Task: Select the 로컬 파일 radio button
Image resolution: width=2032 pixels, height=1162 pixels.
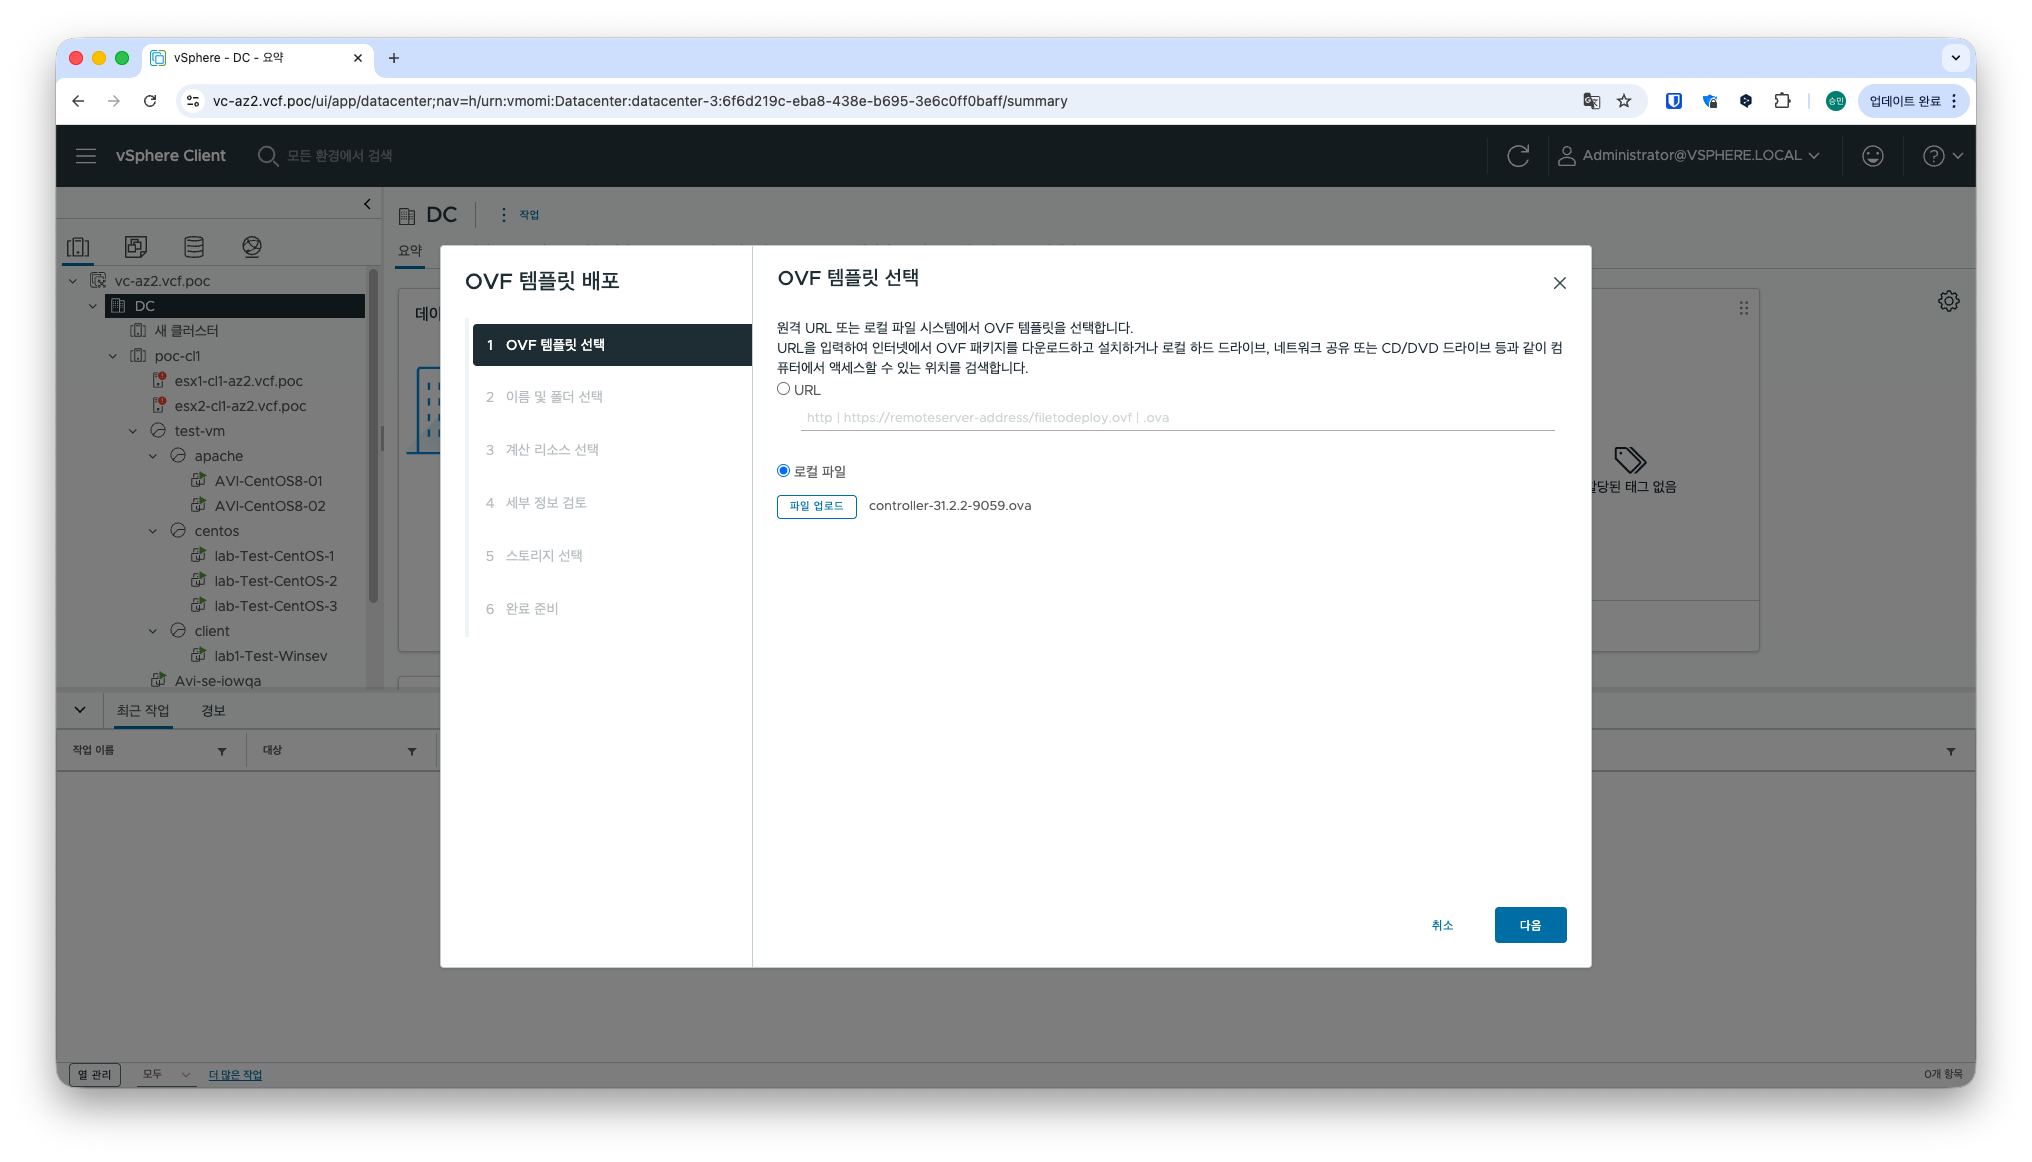Action: pyautogui.click(x=783, y=471)
